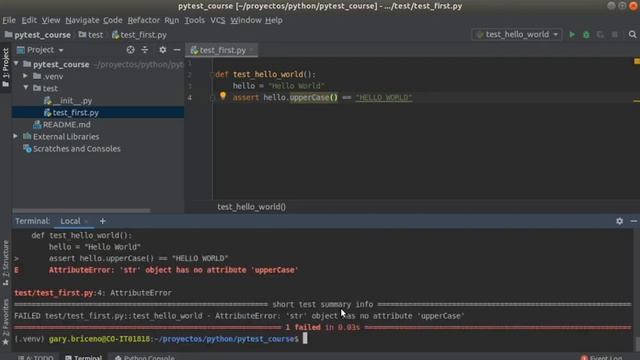Open the Window menu
The width and height of the screenshot is (640, 360).
[x=246, y=20]
